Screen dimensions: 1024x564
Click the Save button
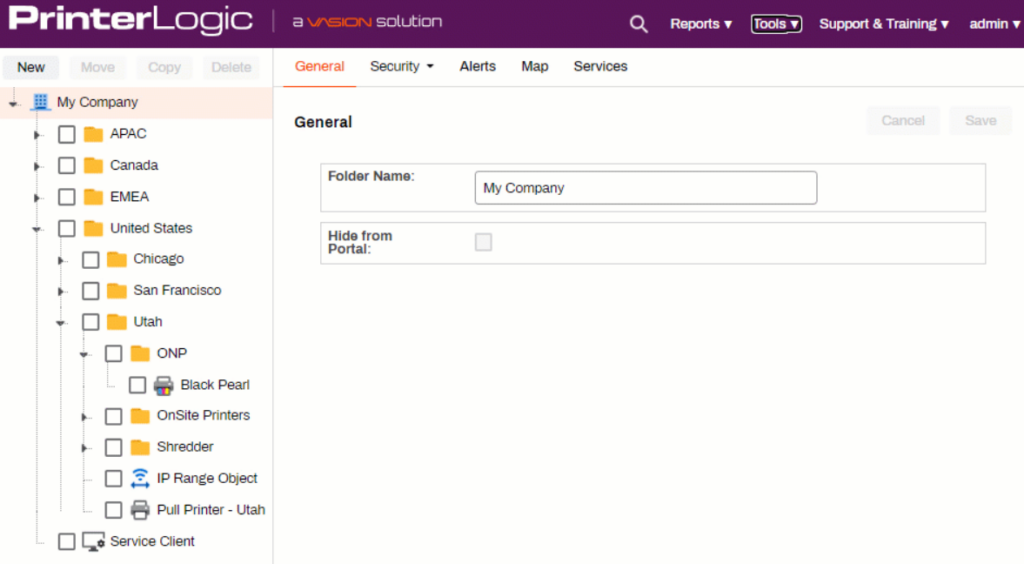(x=980, y=121)
